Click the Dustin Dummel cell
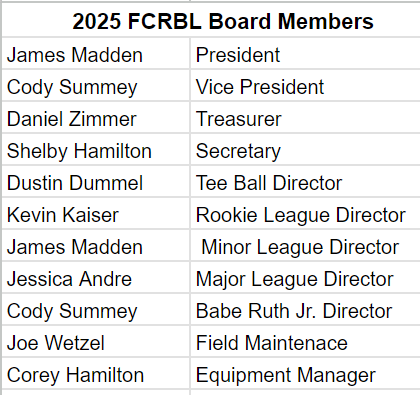 click(96, 182)
